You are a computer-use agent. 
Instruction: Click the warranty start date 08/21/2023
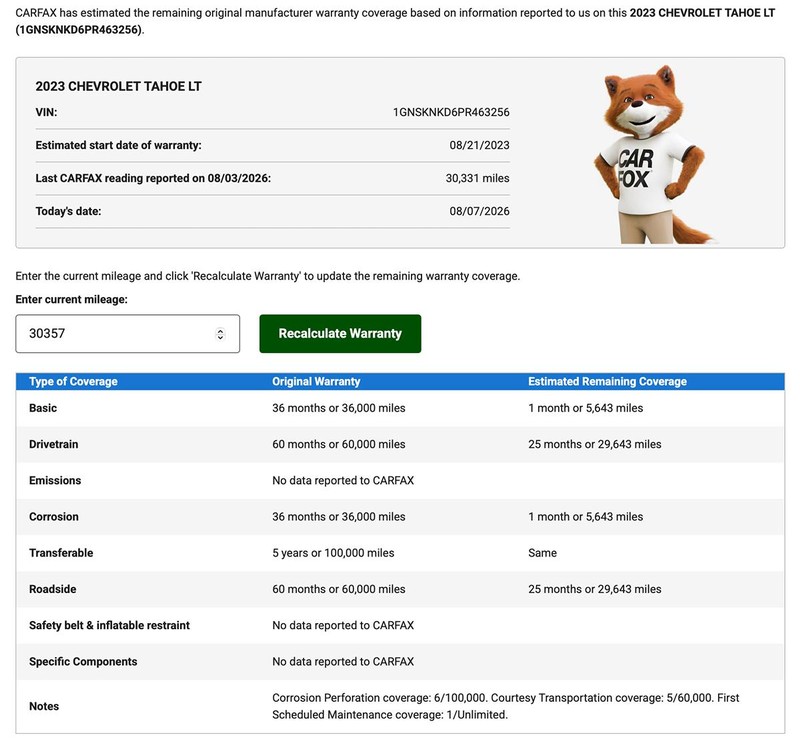point(480,145)
